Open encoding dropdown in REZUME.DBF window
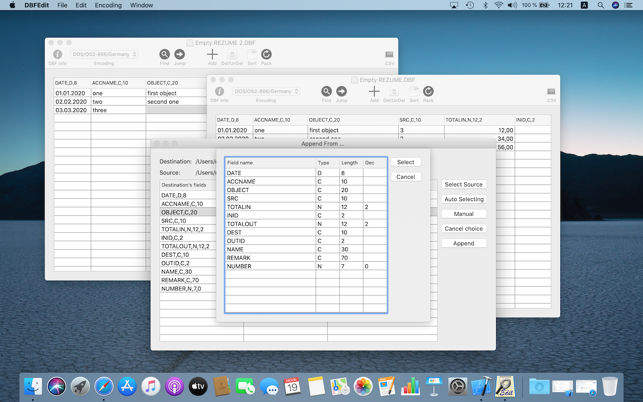Image resolution: width=643 pixels, height=402 pixels. 266,91
